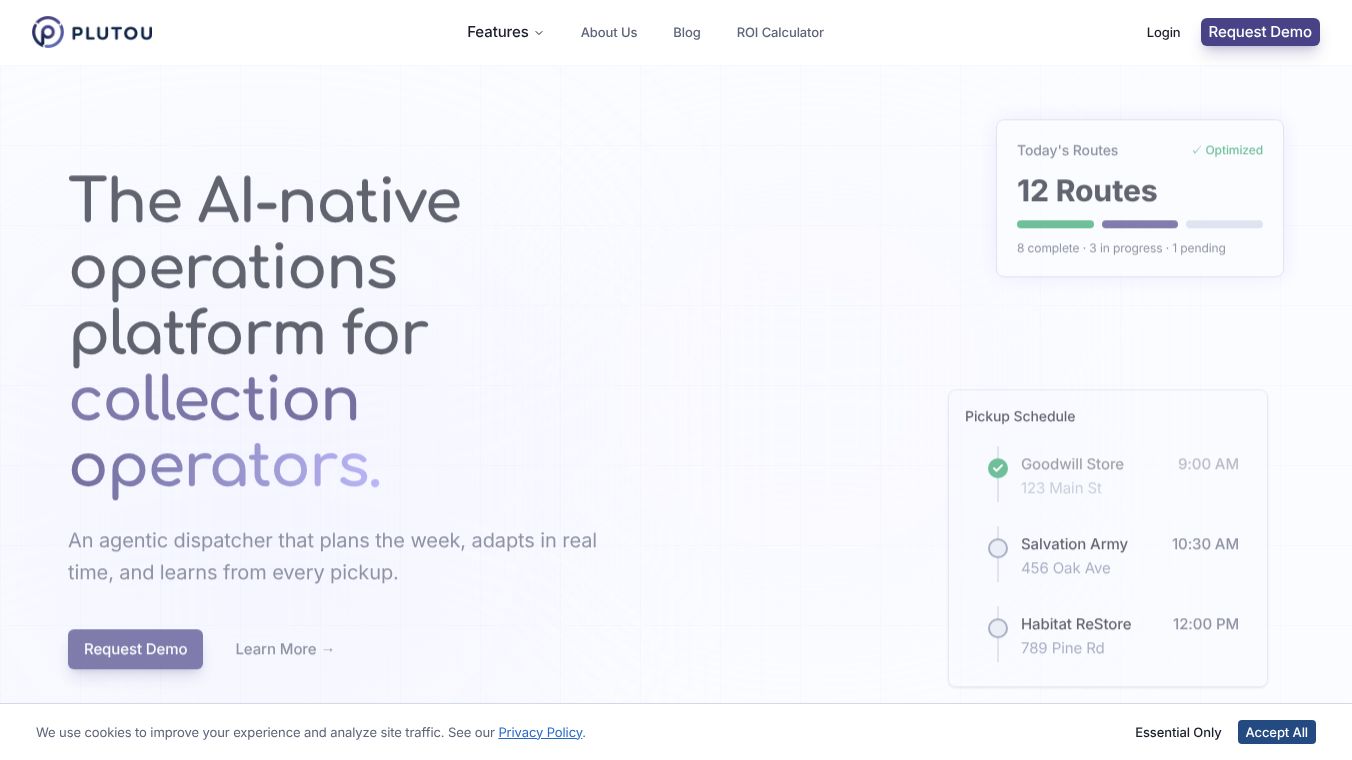Screen dimensions: 1352x760
Task: Select the Habitat ReStore pickup circle
Action: point(998,628)
